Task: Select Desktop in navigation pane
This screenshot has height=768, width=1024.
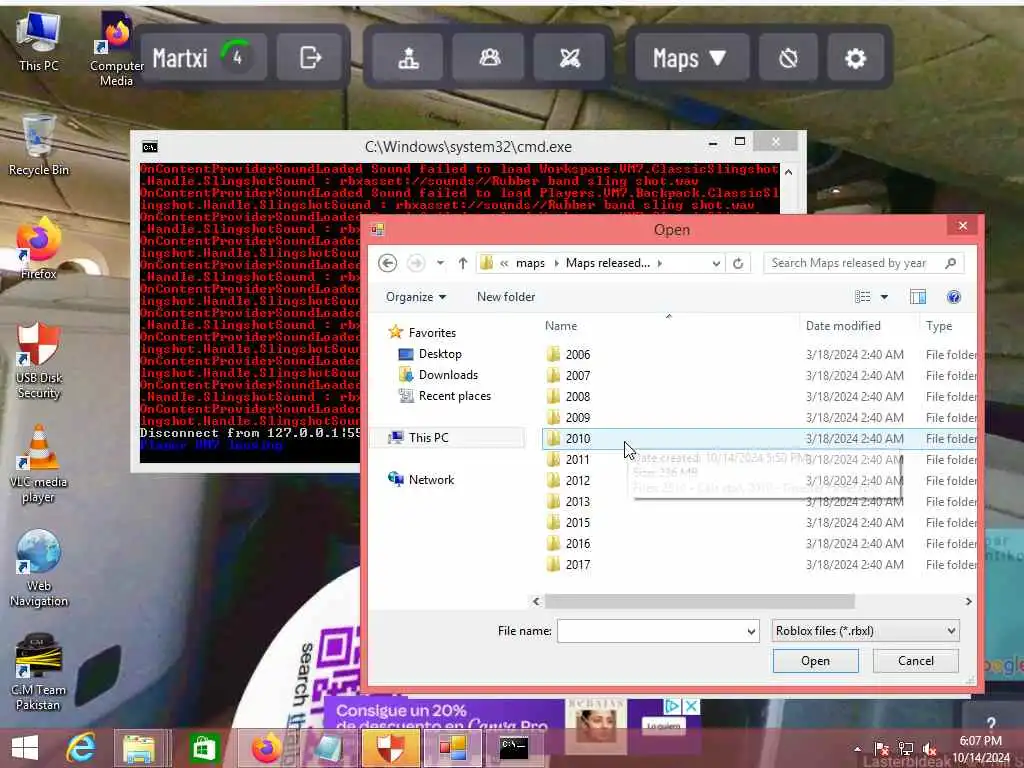Action: (x=430, y=354)
